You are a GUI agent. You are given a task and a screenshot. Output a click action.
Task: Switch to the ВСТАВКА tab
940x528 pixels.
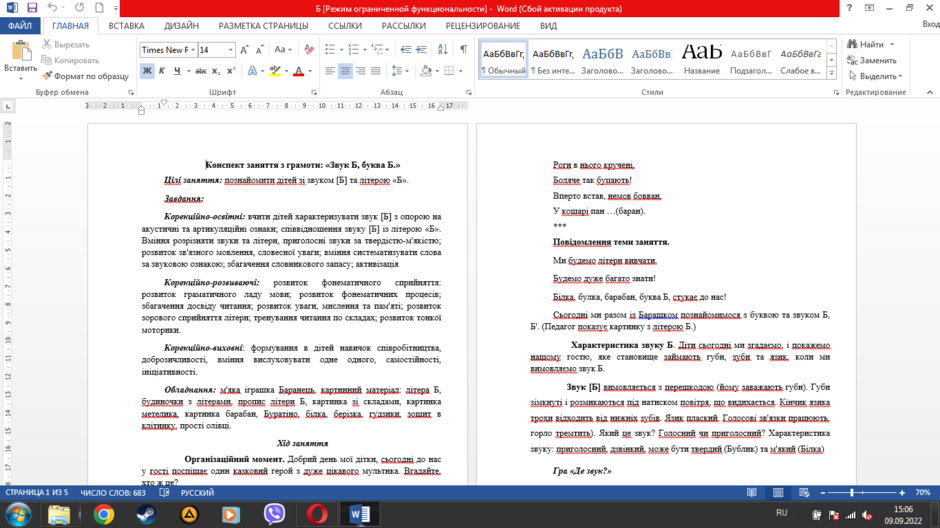(126, 26)
